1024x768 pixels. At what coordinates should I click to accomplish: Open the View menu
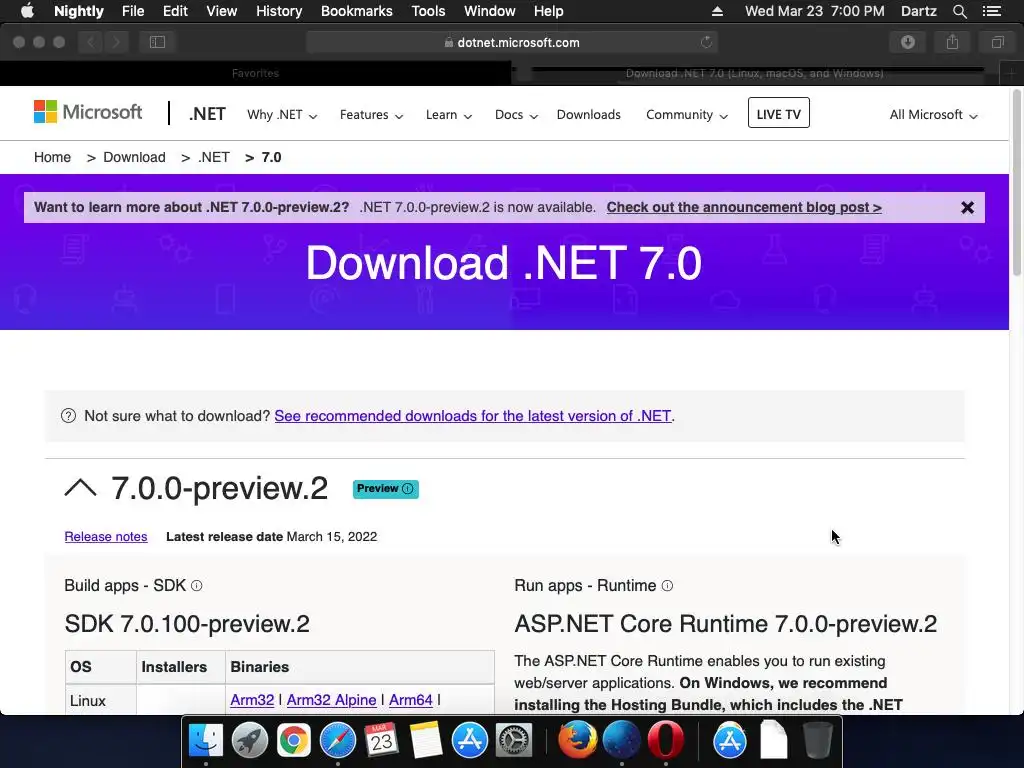221,11
